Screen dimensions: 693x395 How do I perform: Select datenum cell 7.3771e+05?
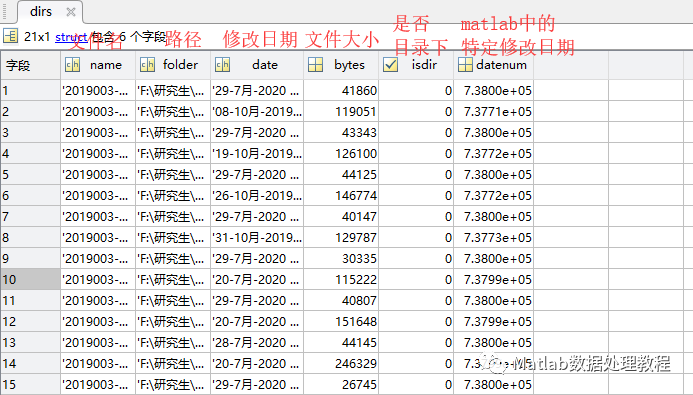point(494,112)
